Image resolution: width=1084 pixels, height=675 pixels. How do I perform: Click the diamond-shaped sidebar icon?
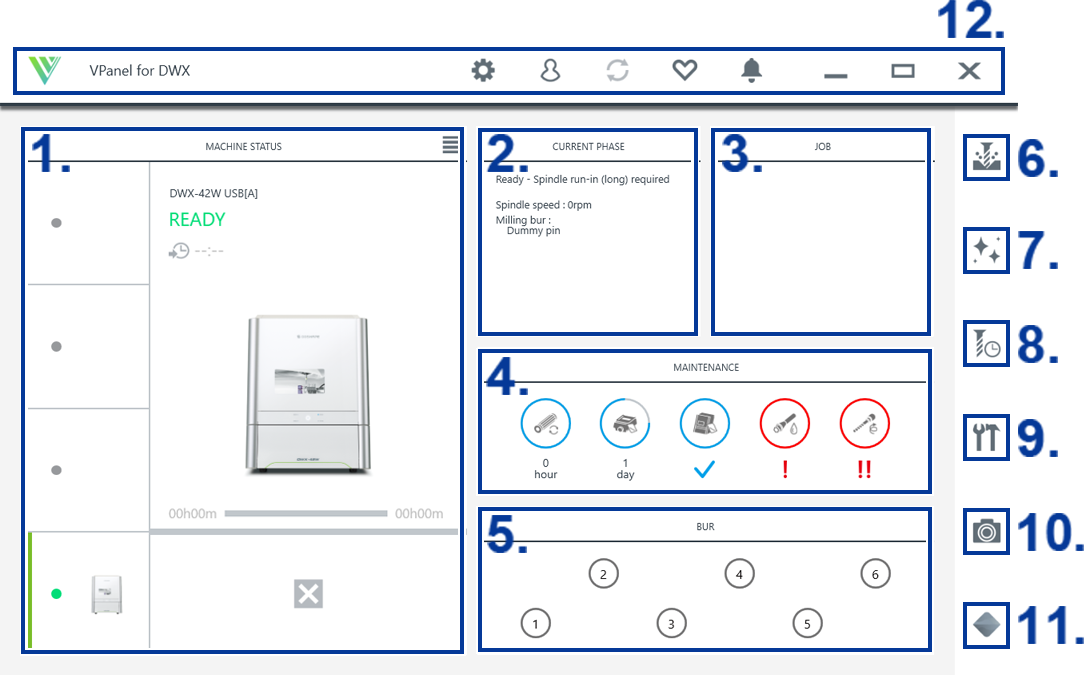[x=986, y=625]
